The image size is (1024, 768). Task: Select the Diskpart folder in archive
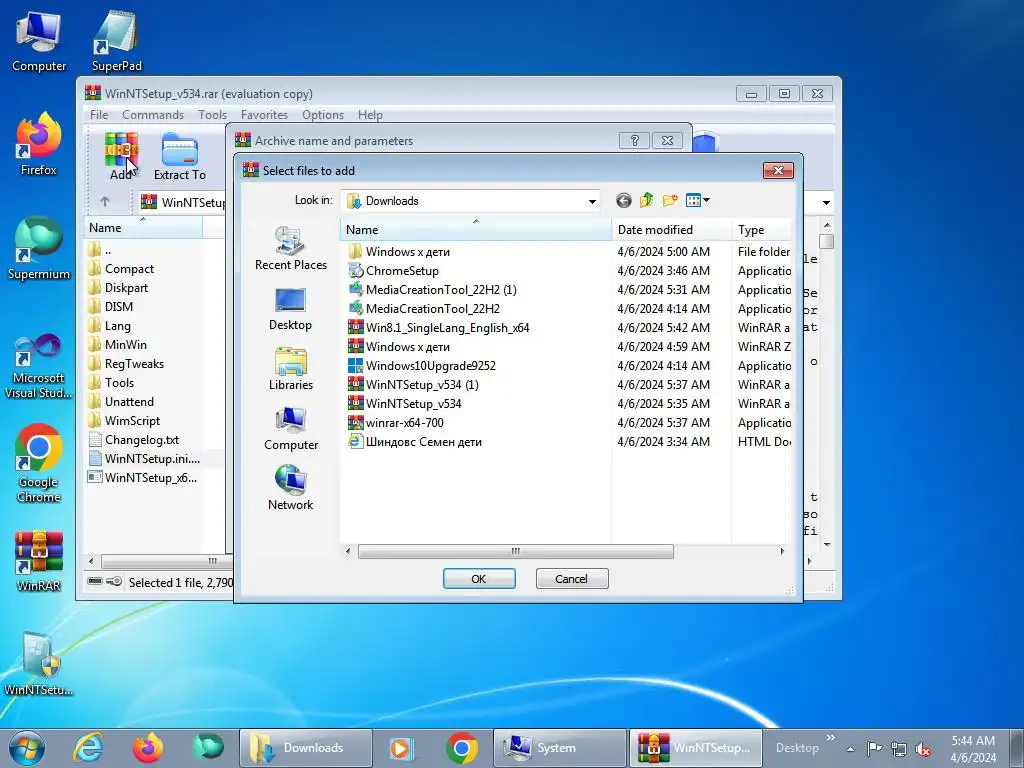coord(118,288)
